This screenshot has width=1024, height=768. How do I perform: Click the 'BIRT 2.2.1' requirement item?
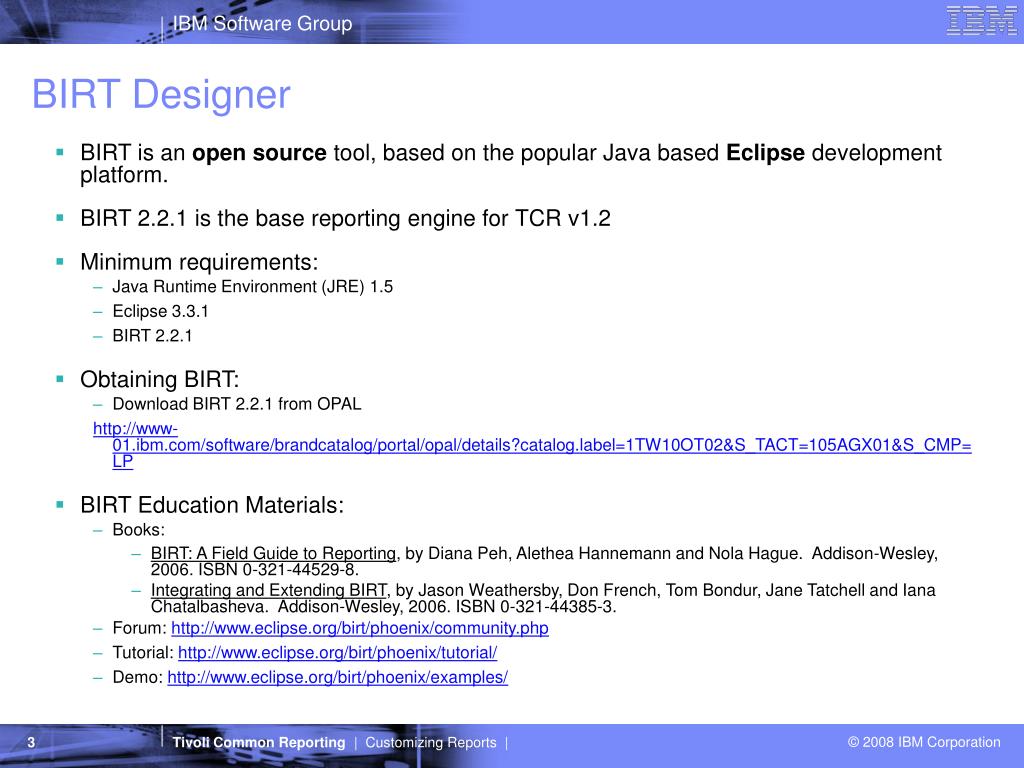pos(153,336)
